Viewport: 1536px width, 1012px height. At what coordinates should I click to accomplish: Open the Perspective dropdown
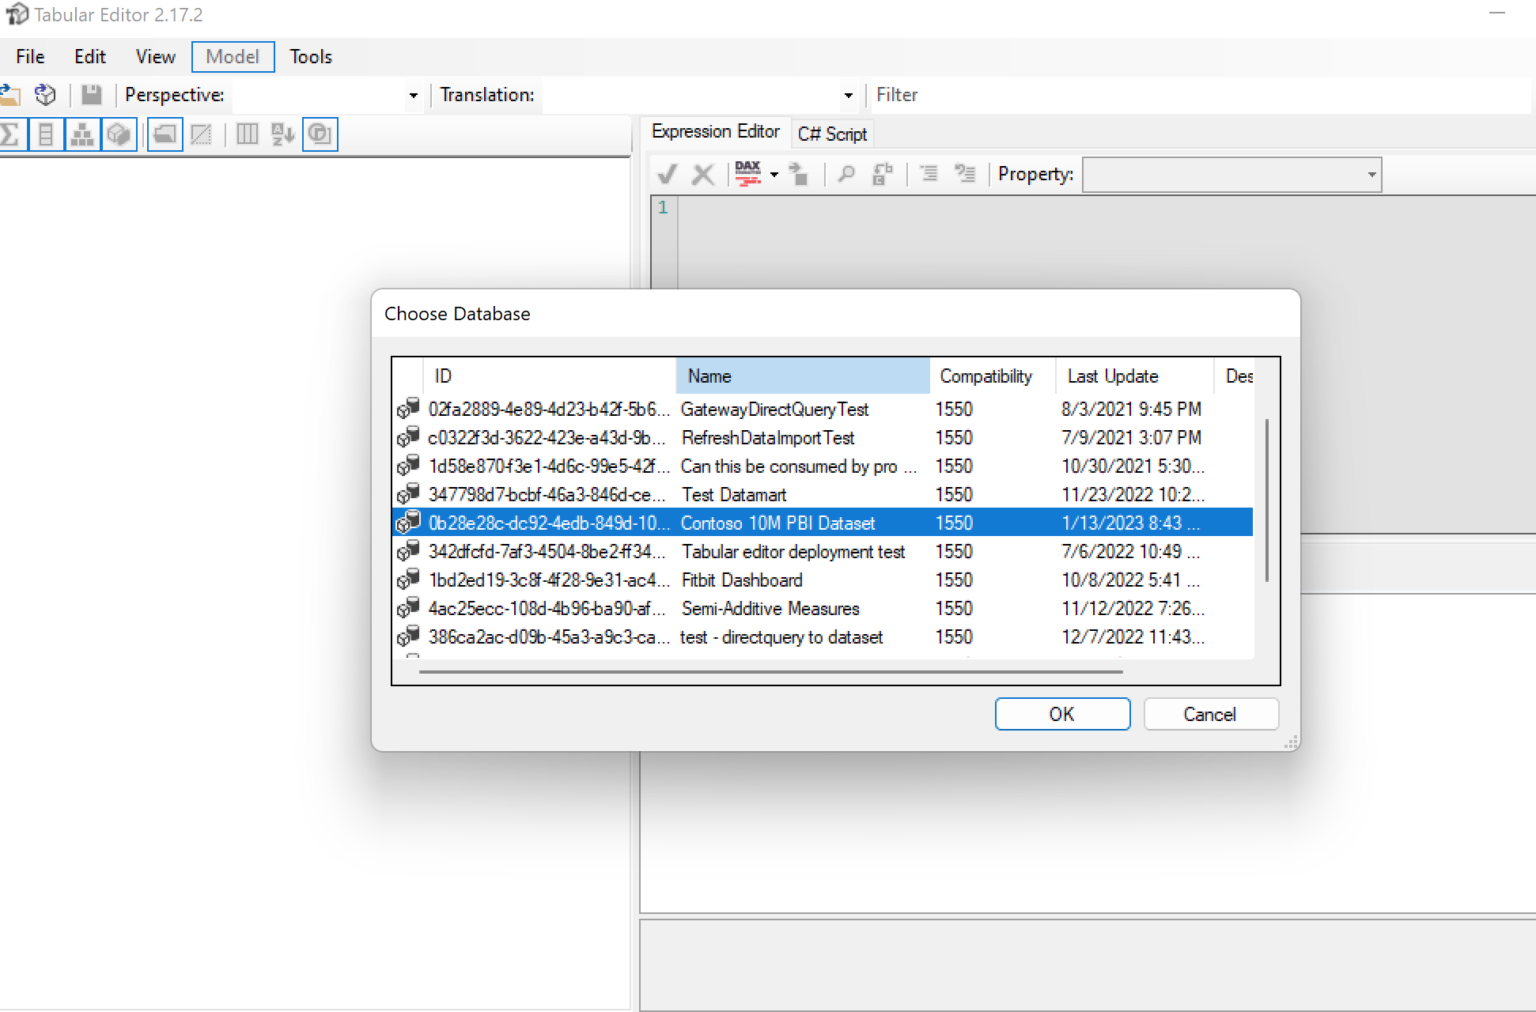tap(412, 95)
